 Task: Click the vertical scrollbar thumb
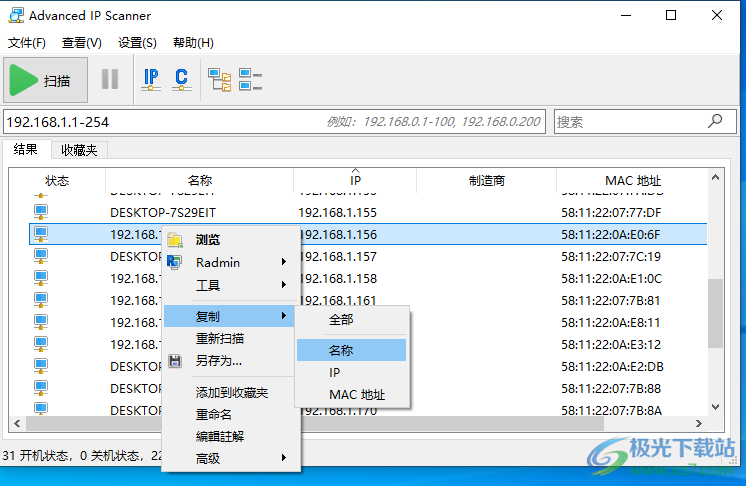pyautogui.click(x=715, y=313)
